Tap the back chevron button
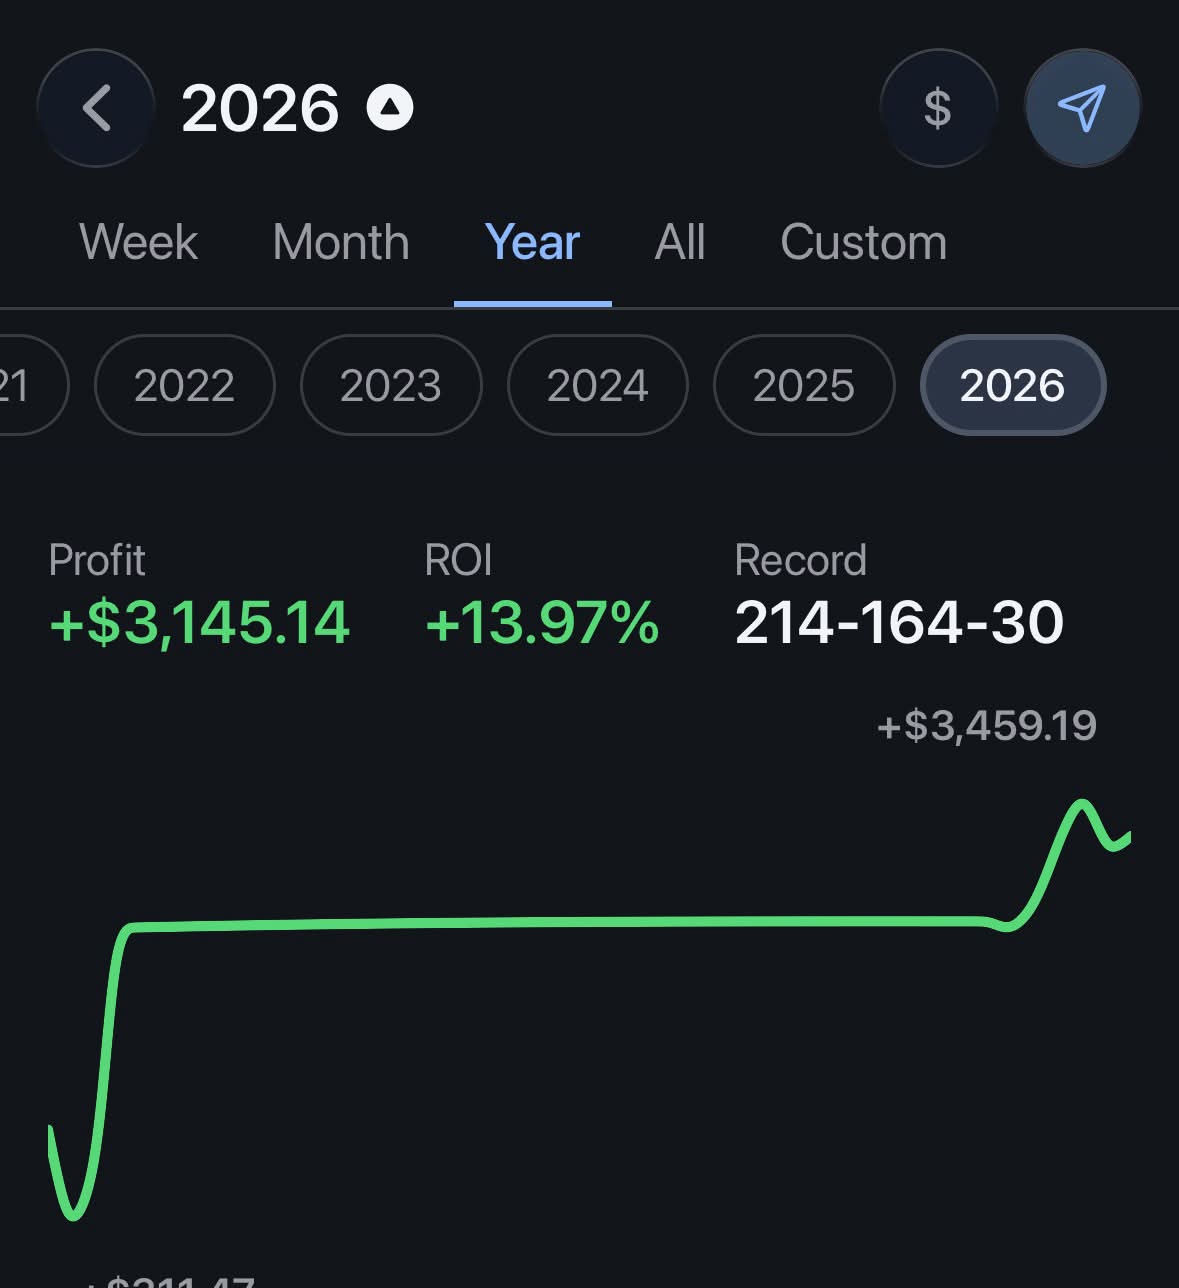The width and height of the screenshot is (1179, 1288). pyautogui.click(x=96, y=108)
